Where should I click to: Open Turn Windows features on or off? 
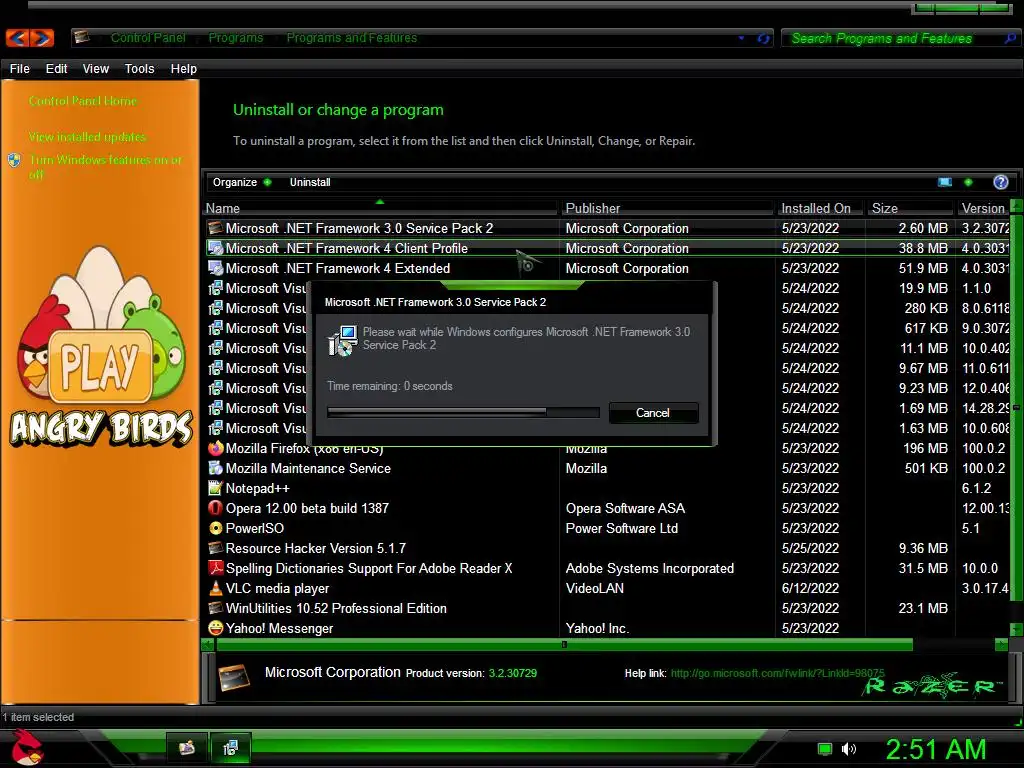pyautogui.click(x=106, y=167)
